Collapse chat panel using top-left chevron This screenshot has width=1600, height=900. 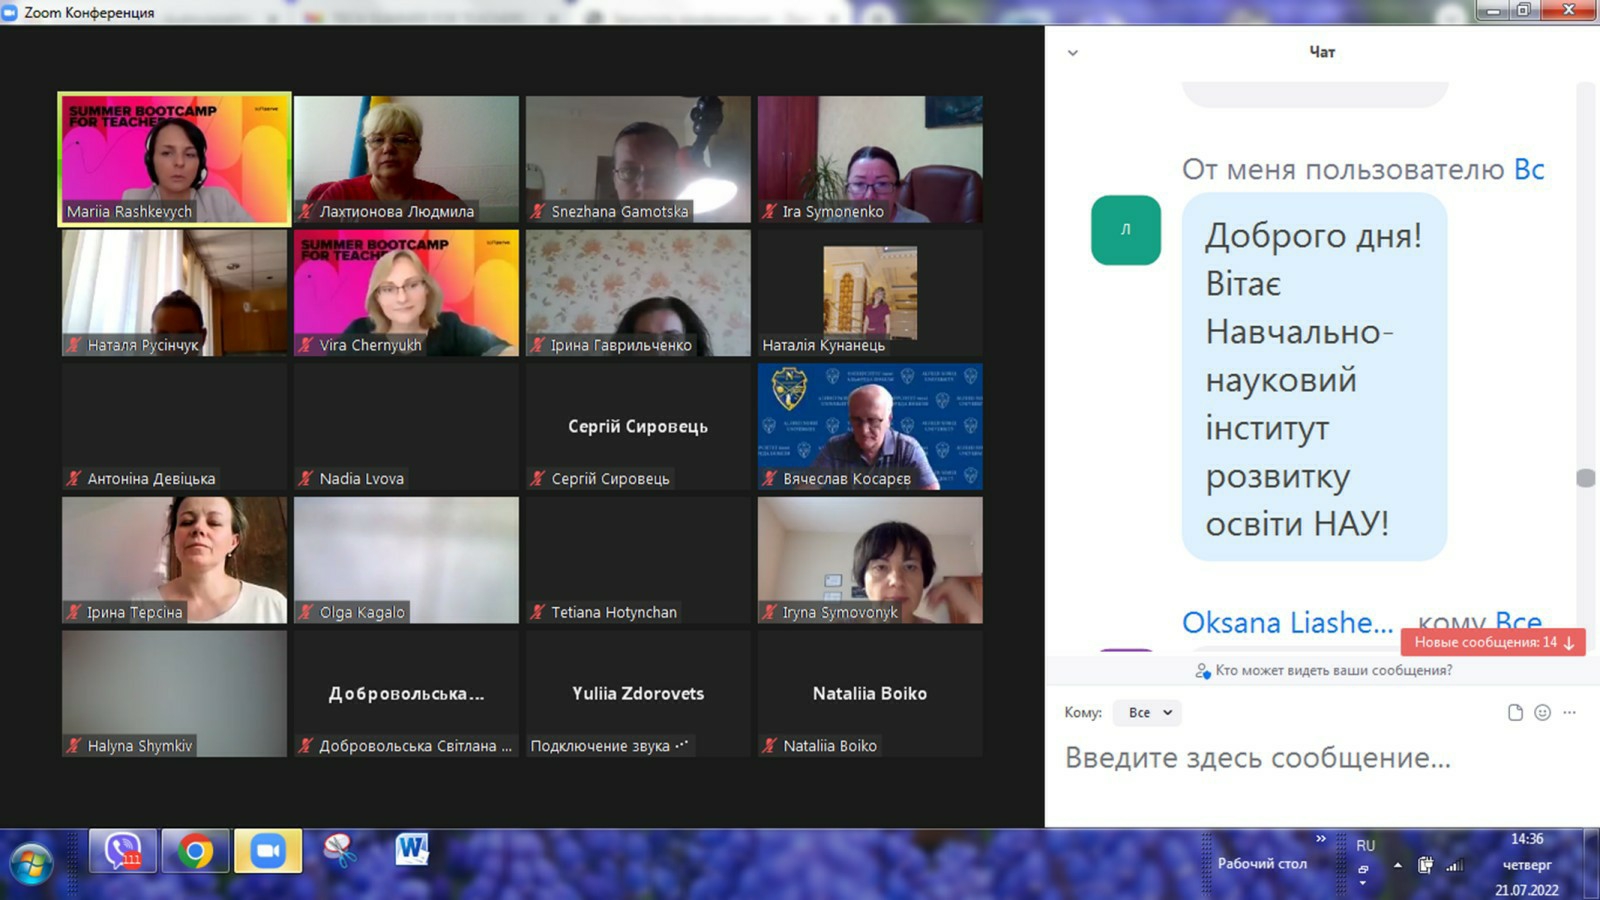[1073, 53]
